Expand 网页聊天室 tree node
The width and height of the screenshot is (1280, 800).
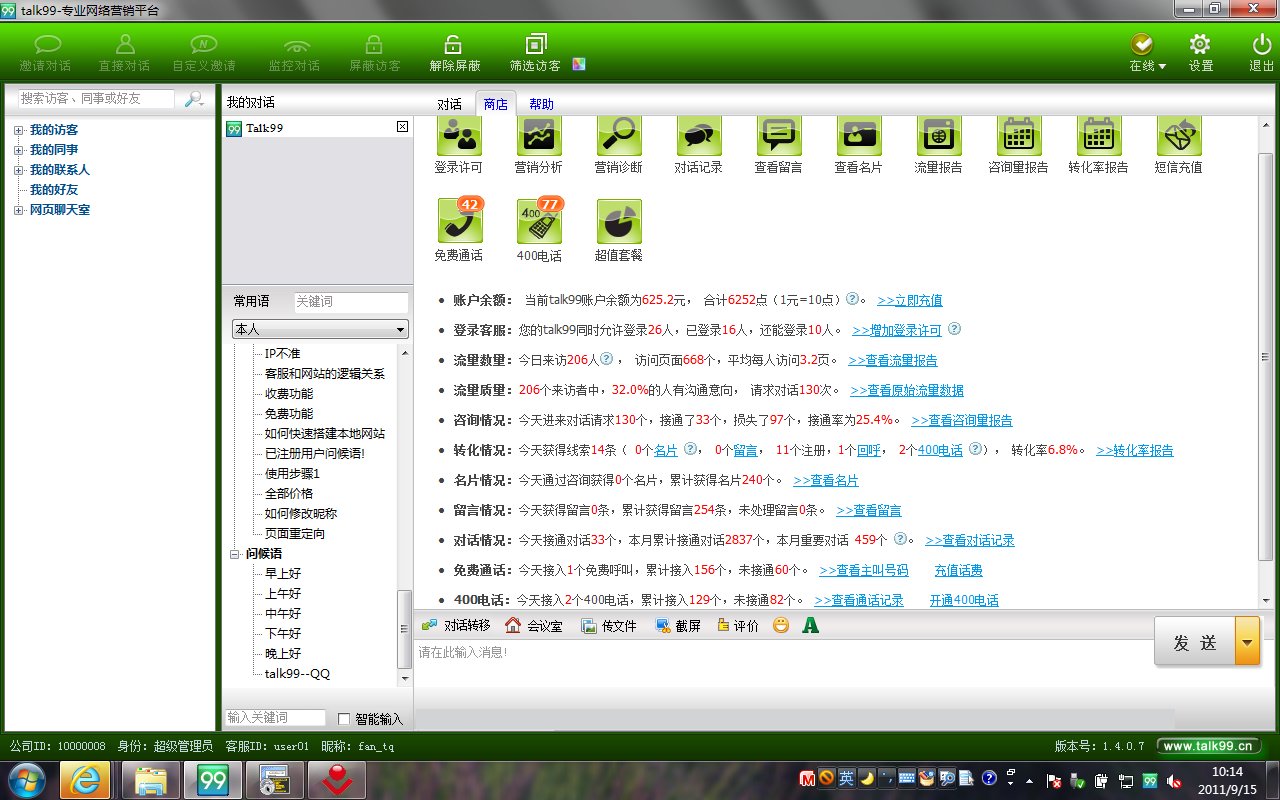pyautogui.click(x=19, y=210)
